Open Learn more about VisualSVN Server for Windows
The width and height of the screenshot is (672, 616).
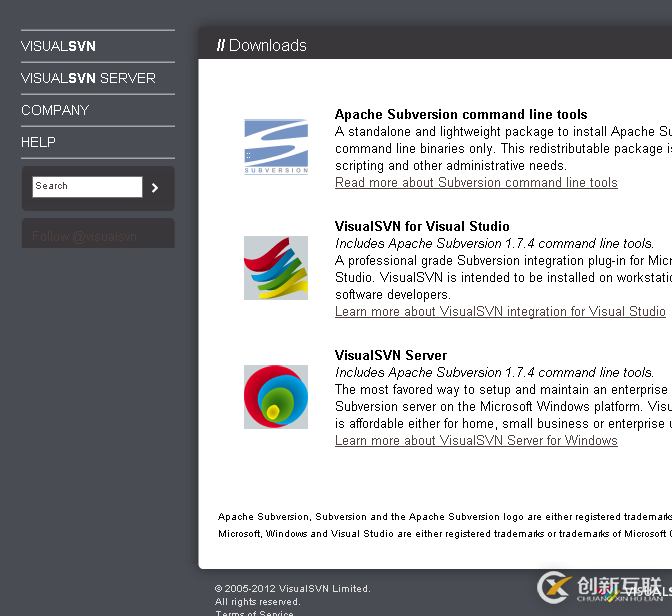pyautogui.click(x=476, y=441)
